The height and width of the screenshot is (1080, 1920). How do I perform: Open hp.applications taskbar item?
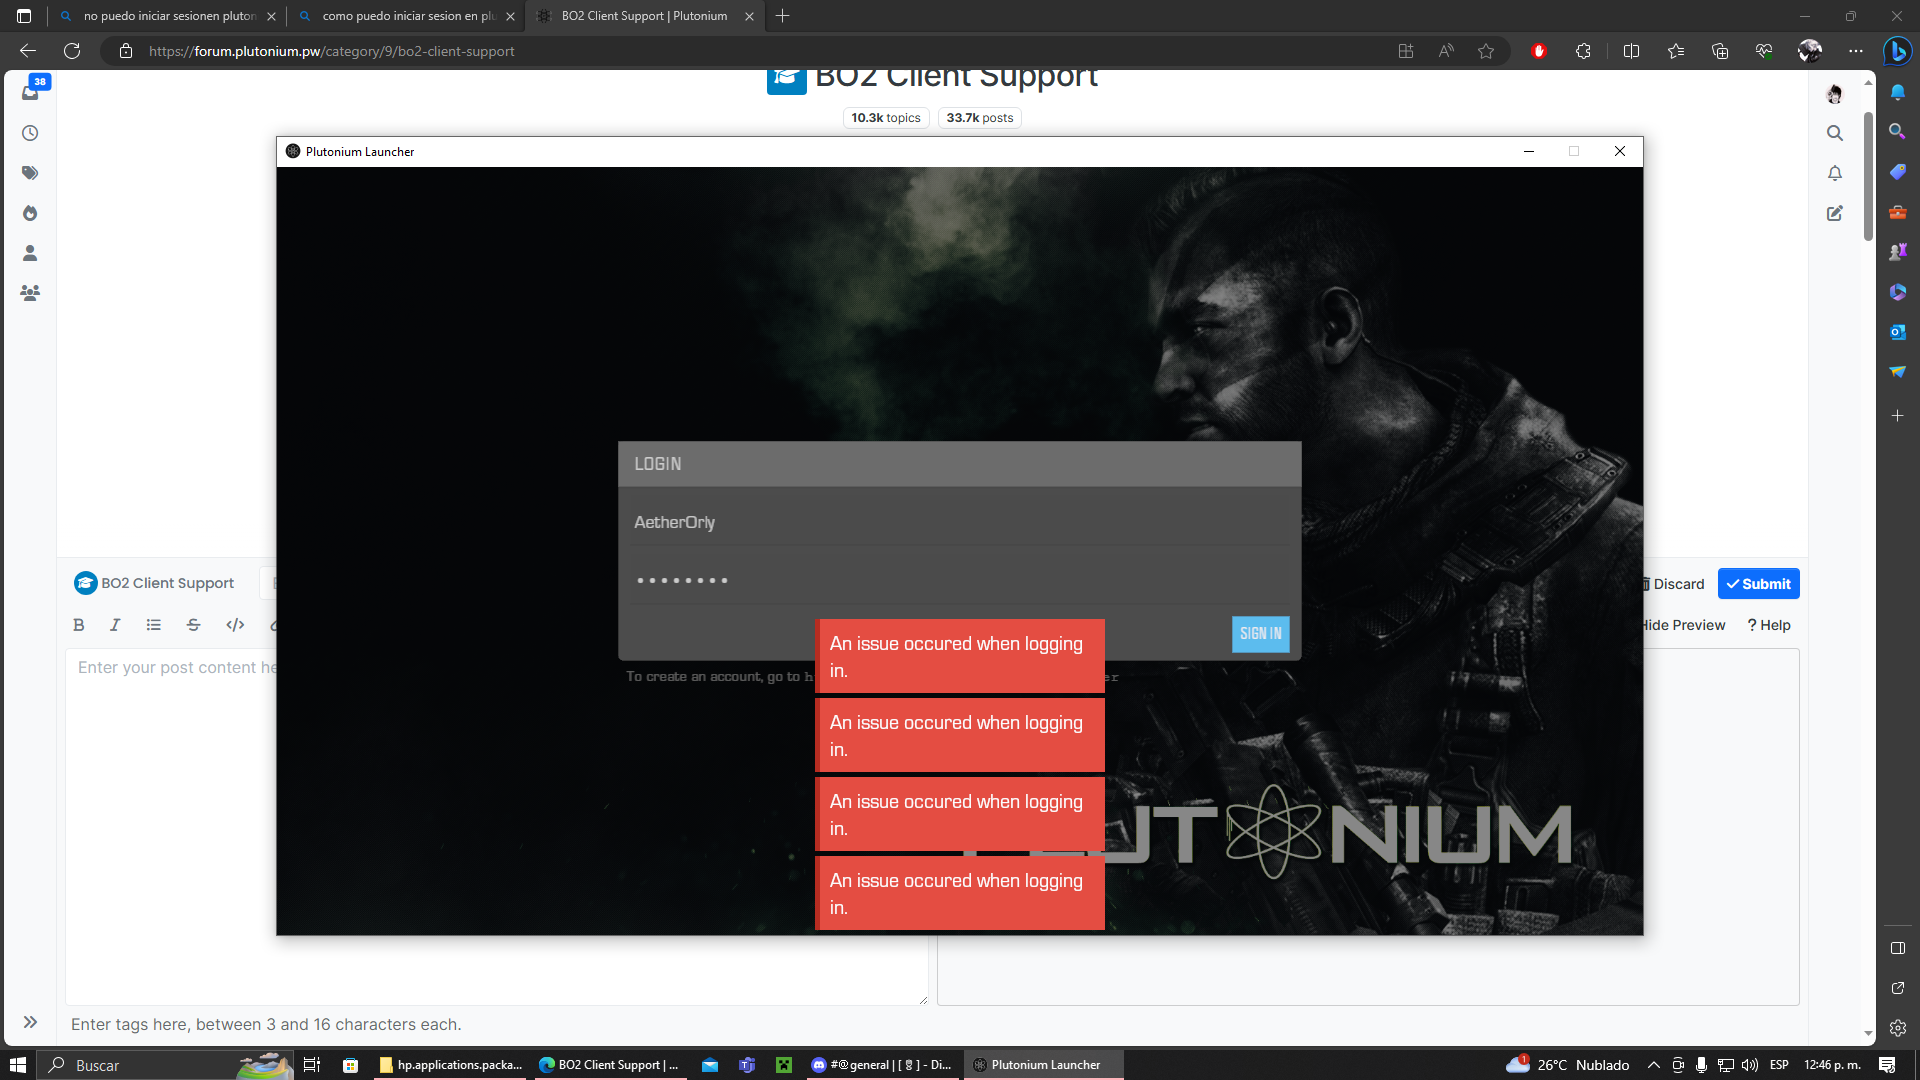click(451, 1065)
